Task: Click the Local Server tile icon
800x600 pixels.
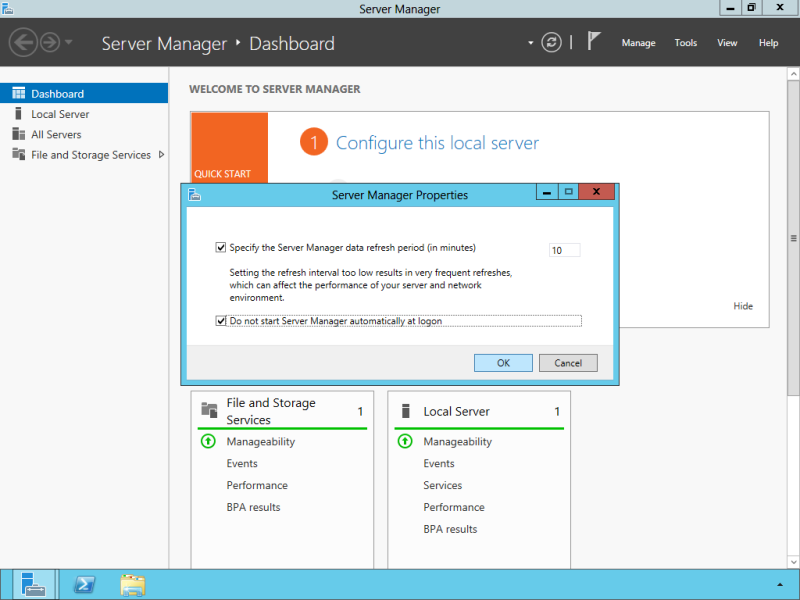Action: pyautogui.click(x=406, y=411)
